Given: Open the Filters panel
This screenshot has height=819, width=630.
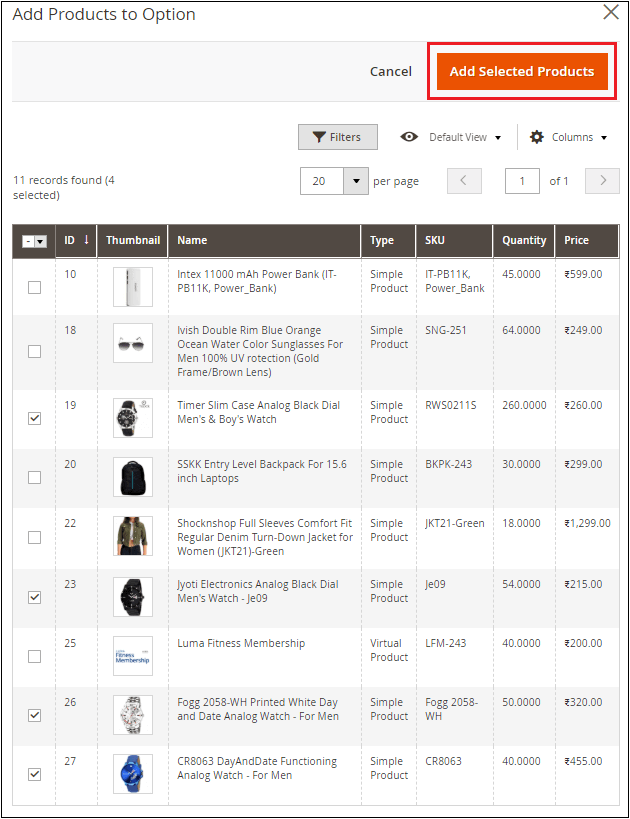Looking at the screenshot, I should pyautogui.click(x=337, y=137).
